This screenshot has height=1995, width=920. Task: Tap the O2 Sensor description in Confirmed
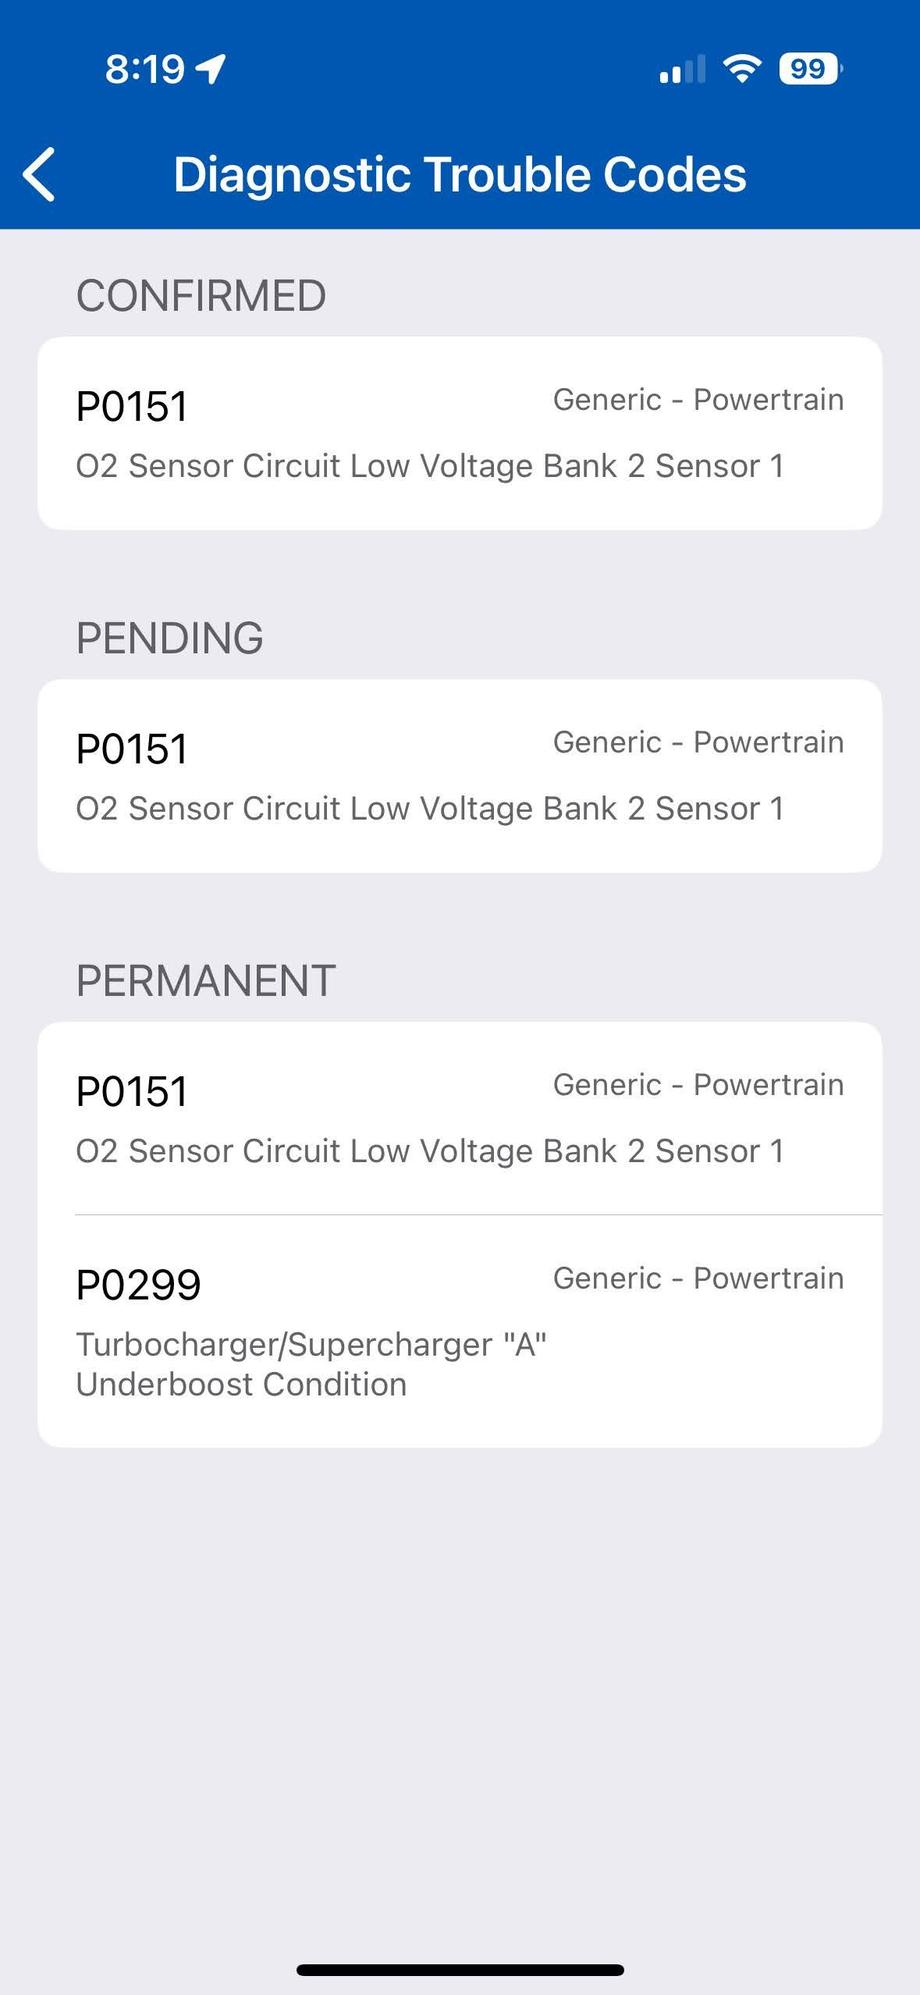(x=430, y=466)
